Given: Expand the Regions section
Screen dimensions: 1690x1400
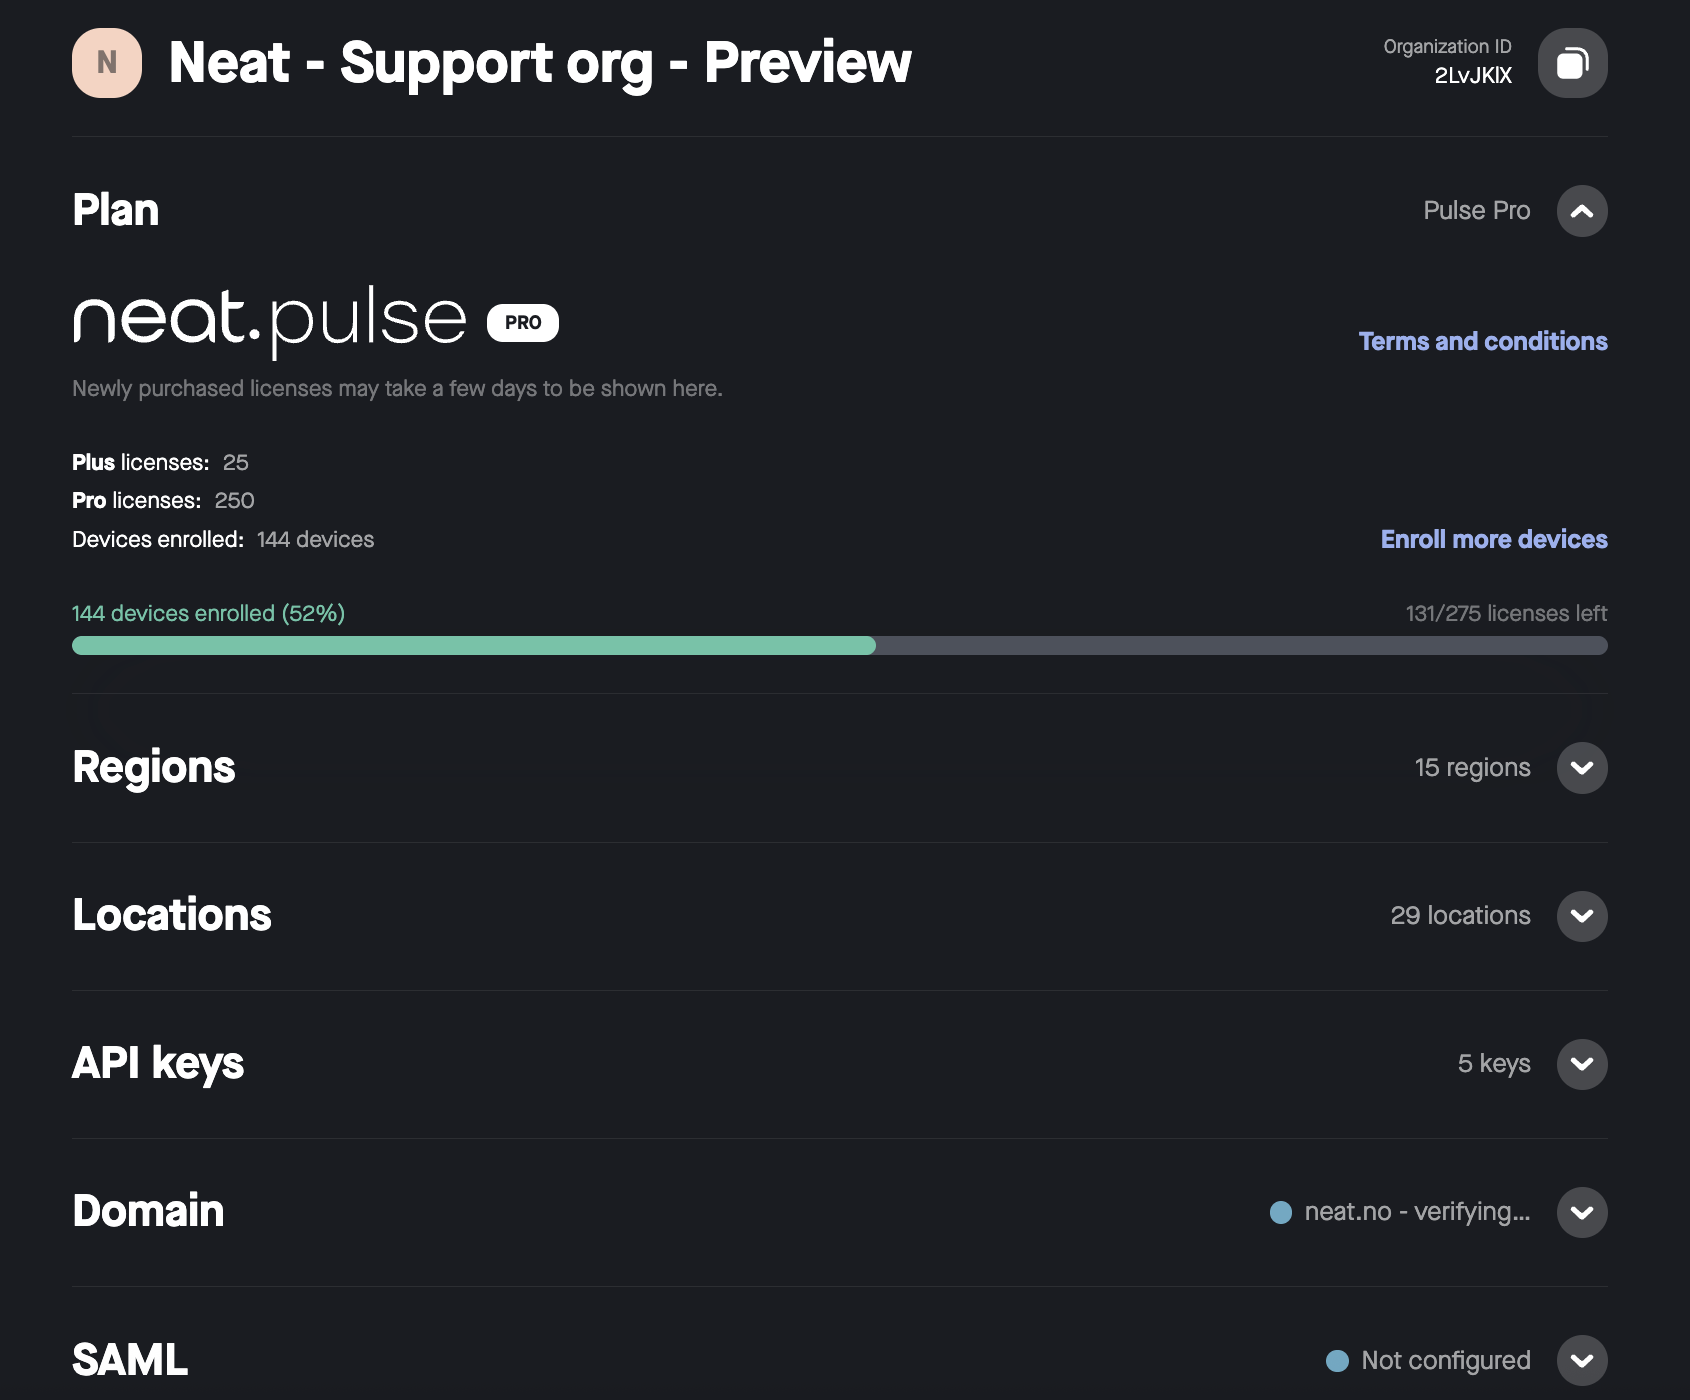Looking at the screenshot, I should click(x=1582, y=768).
